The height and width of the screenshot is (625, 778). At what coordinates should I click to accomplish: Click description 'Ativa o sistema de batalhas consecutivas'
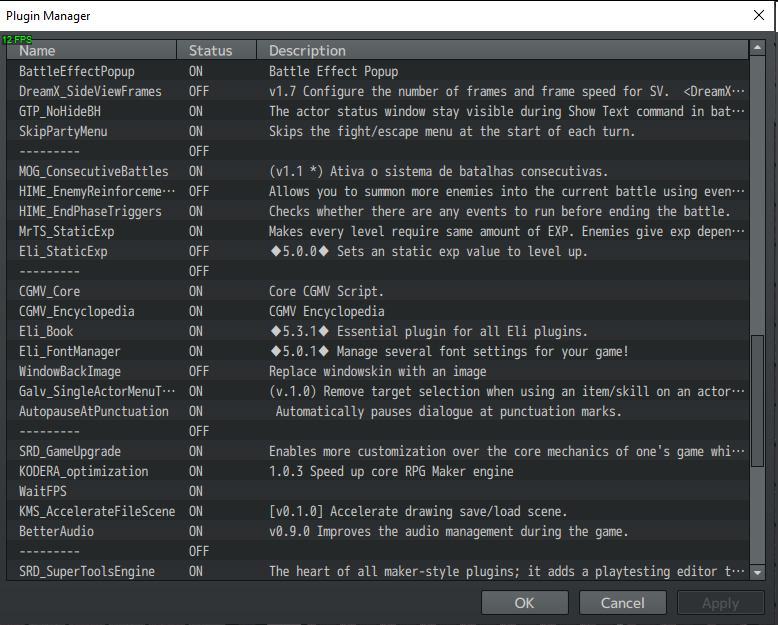coord(469,171)
